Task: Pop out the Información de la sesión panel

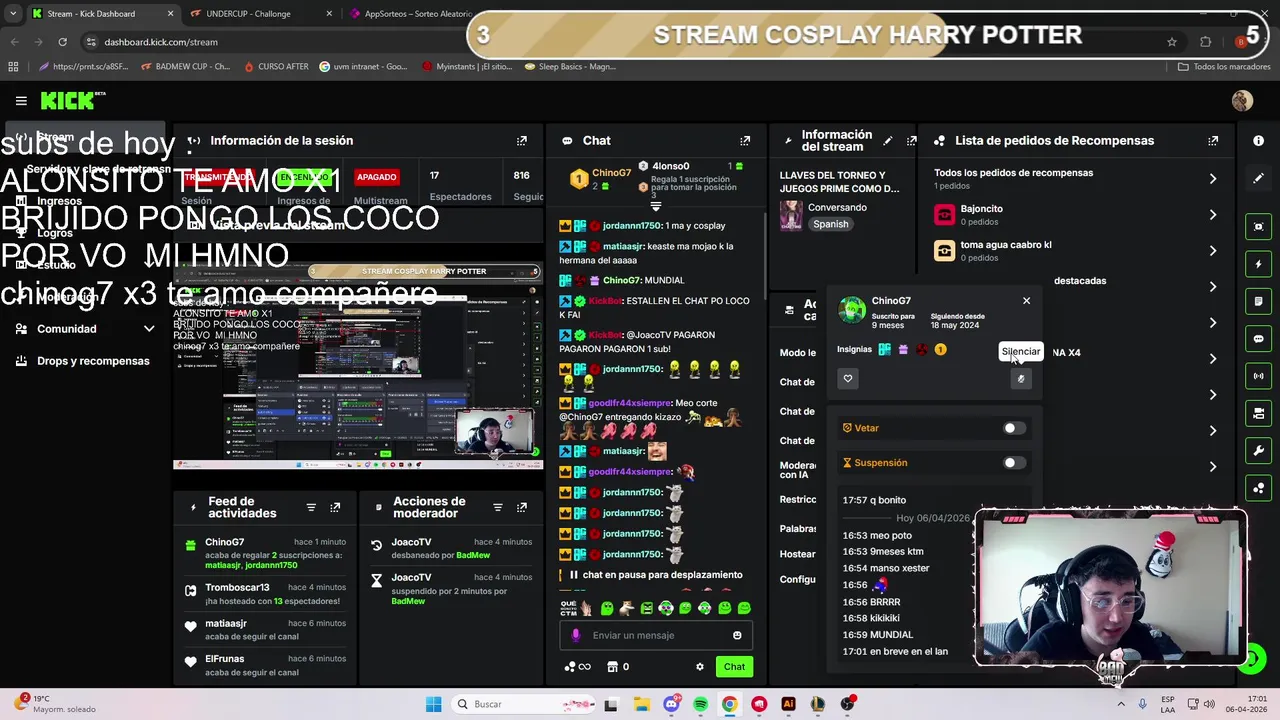Action: click(521, 141)
